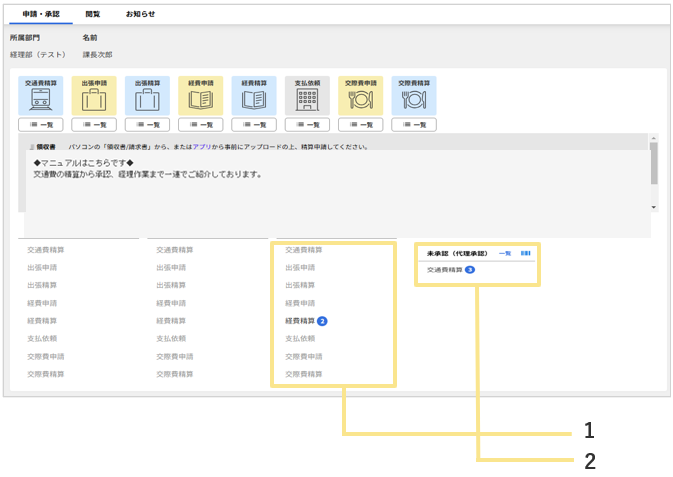Viewport: 673px width, 477px height.
Task: Click 一覧 button under 経費申請 tile
Action: tap(200, 125)
